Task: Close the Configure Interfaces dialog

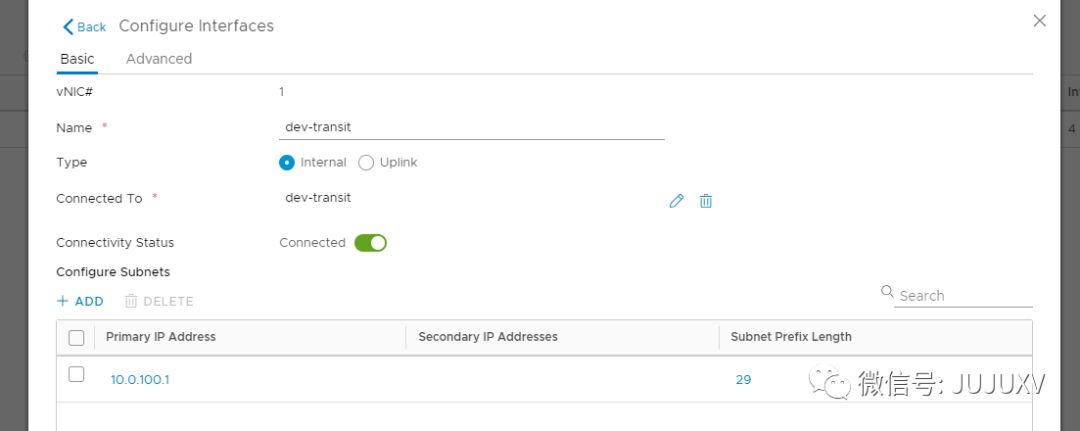Action: coord(1039,20)
